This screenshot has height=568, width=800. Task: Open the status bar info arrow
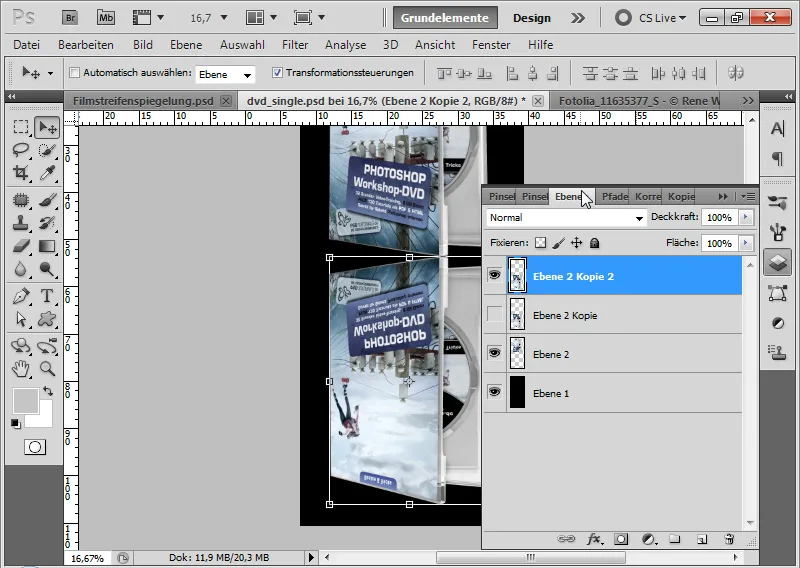pos(311,557)
